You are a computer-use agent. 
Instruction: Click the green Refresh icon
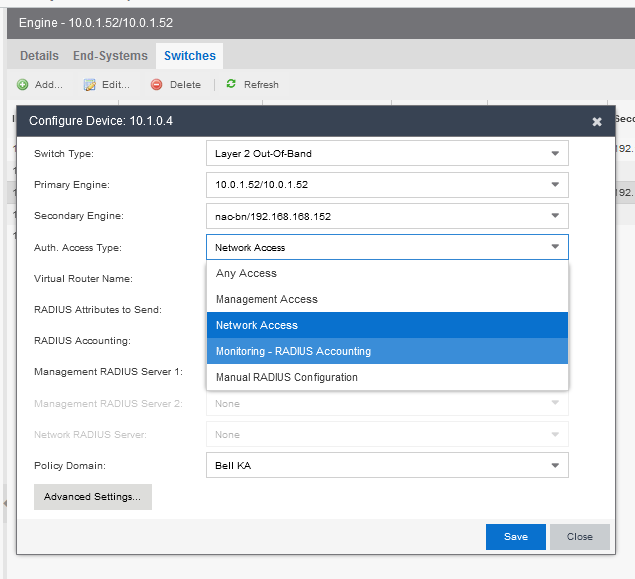pos(232,85)
